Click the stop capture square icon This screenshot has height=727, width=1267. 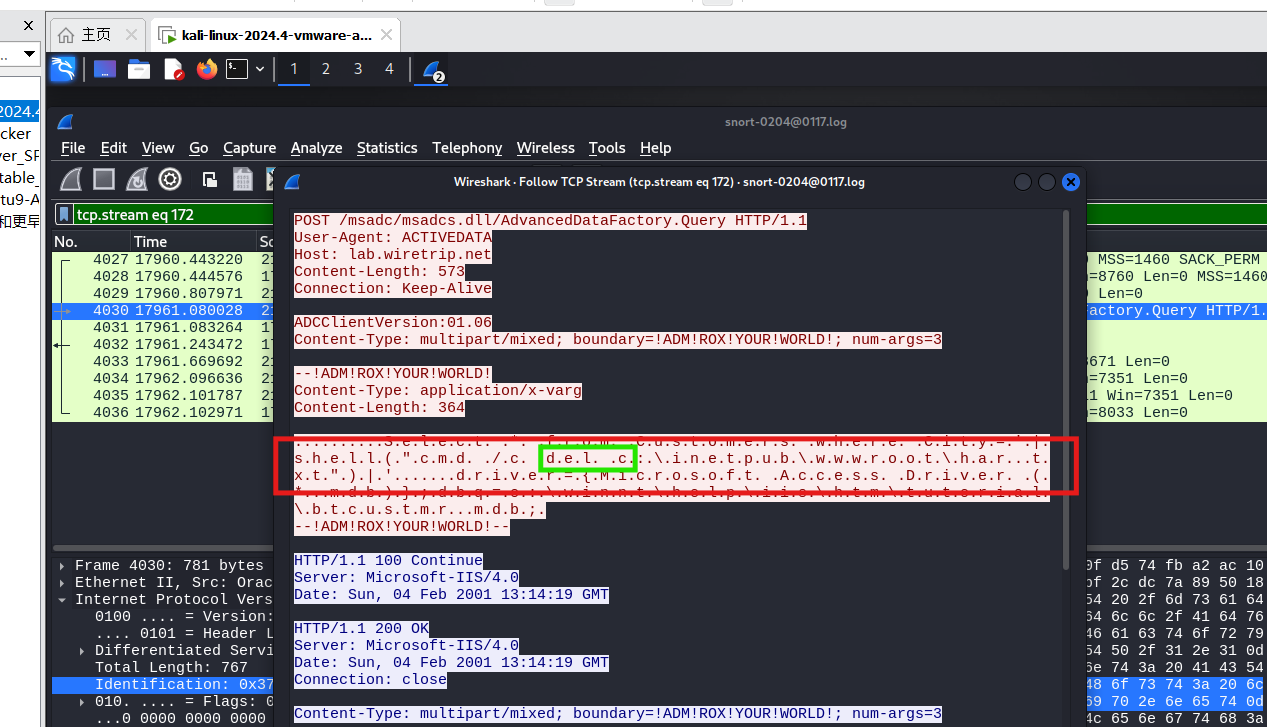click(104, 179)
